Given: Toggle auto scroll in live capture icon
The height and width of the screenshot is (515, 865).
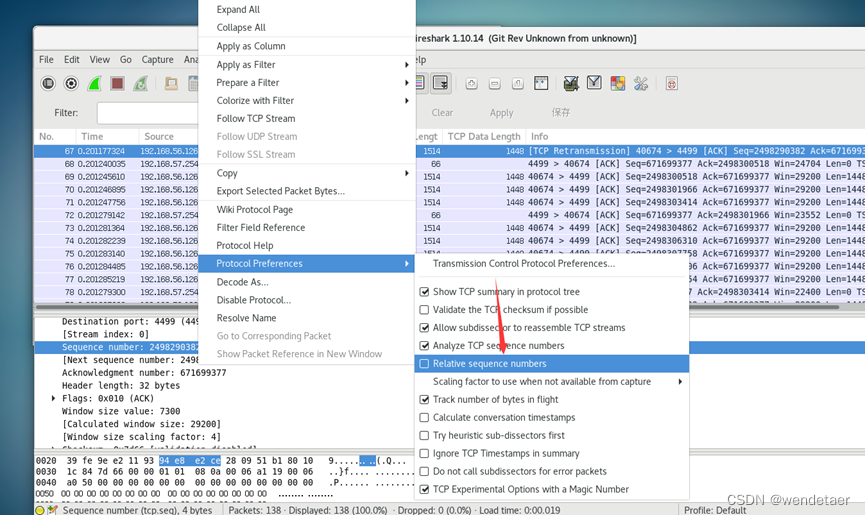Looking at the screenshot, I should [441, 83].
